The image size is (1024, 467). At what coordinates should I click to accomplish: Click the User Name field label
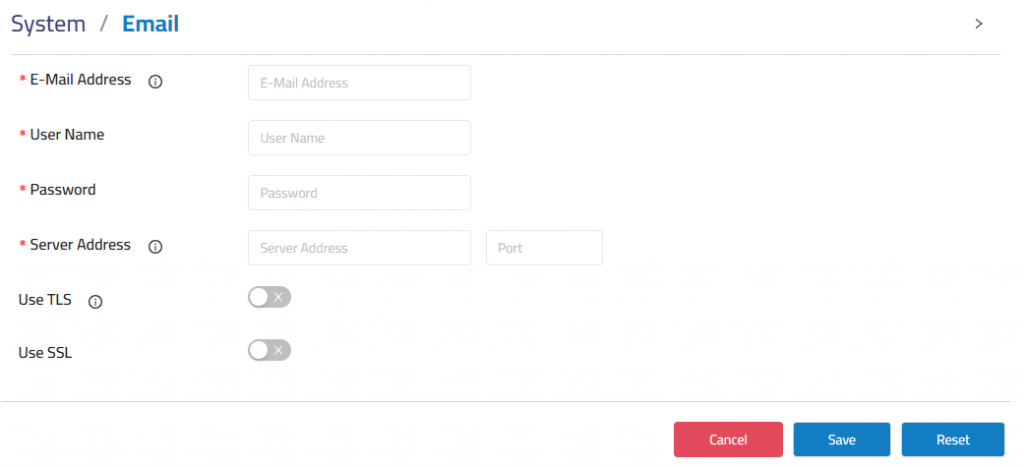coord(67,135)
